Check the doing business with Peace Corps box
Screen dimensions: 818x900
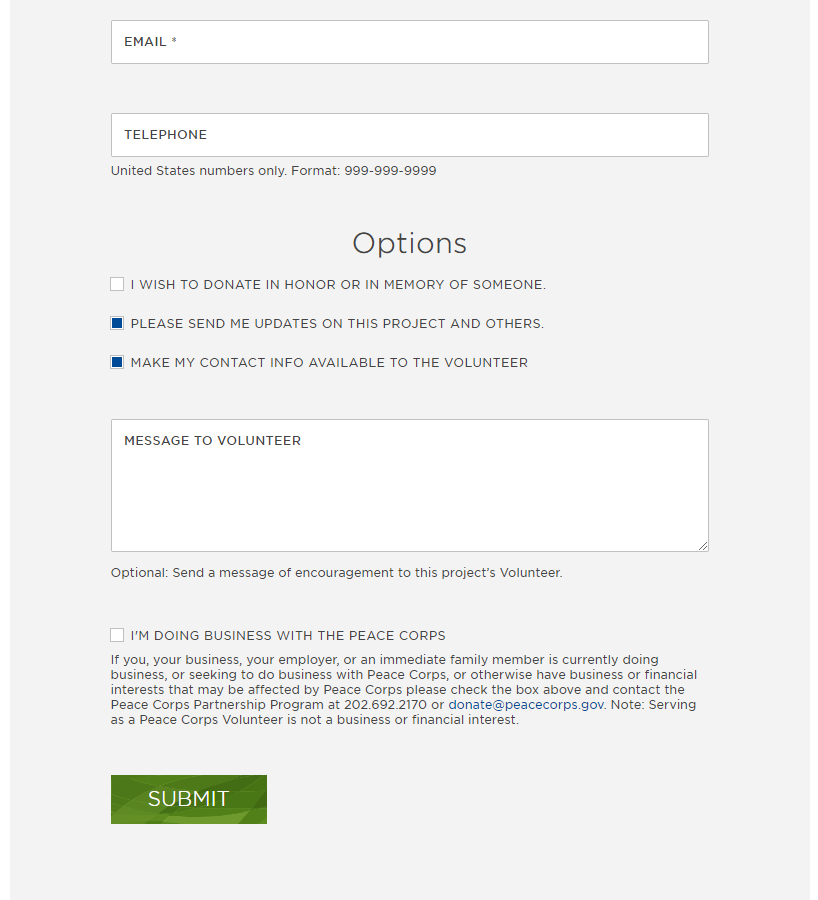[x=117, y=636]
